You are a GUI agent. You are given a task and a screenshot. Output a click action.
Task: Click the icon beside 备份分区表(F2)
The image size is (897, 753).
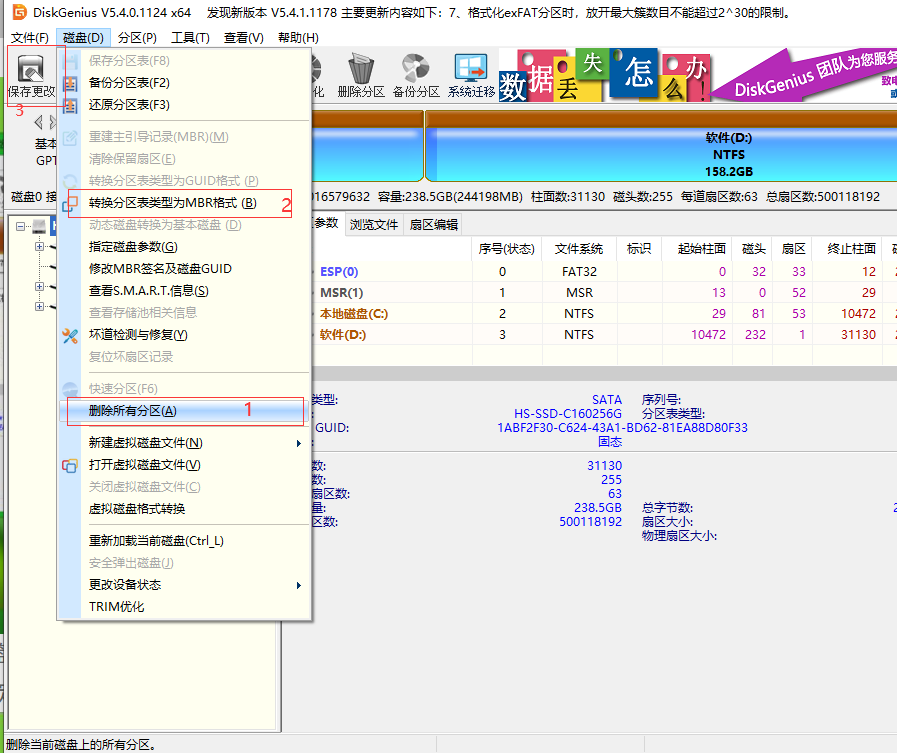click(x=70, y=83)
